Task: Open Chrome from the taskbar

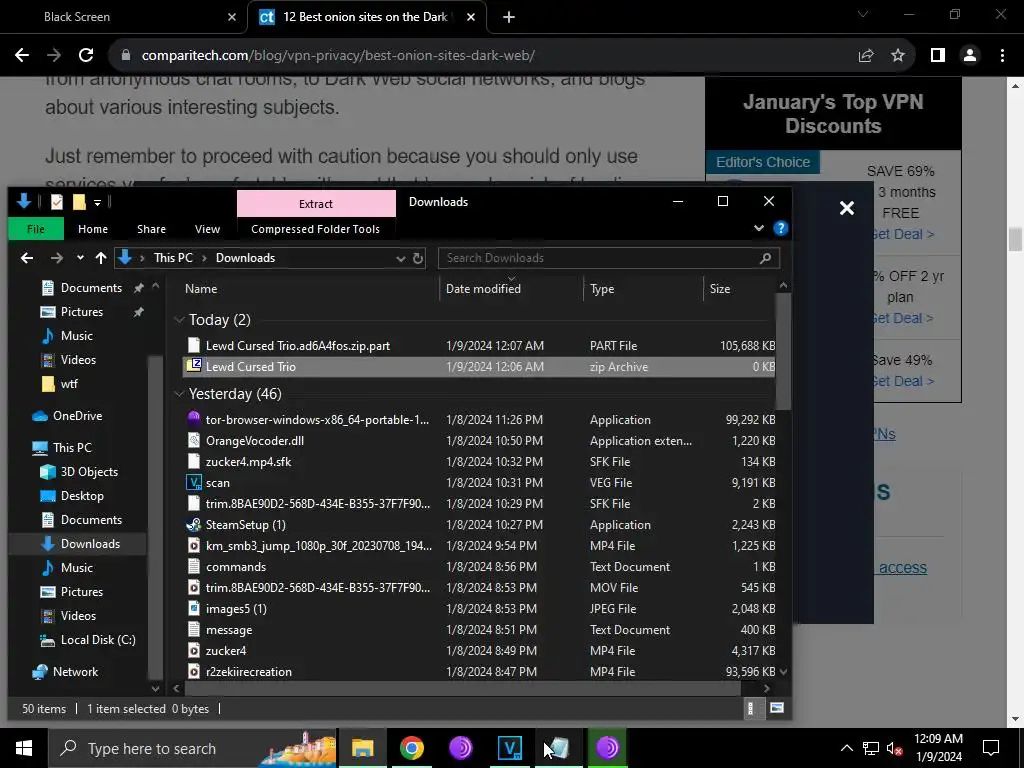Action: pyautogui.click(x=411, y=748)
